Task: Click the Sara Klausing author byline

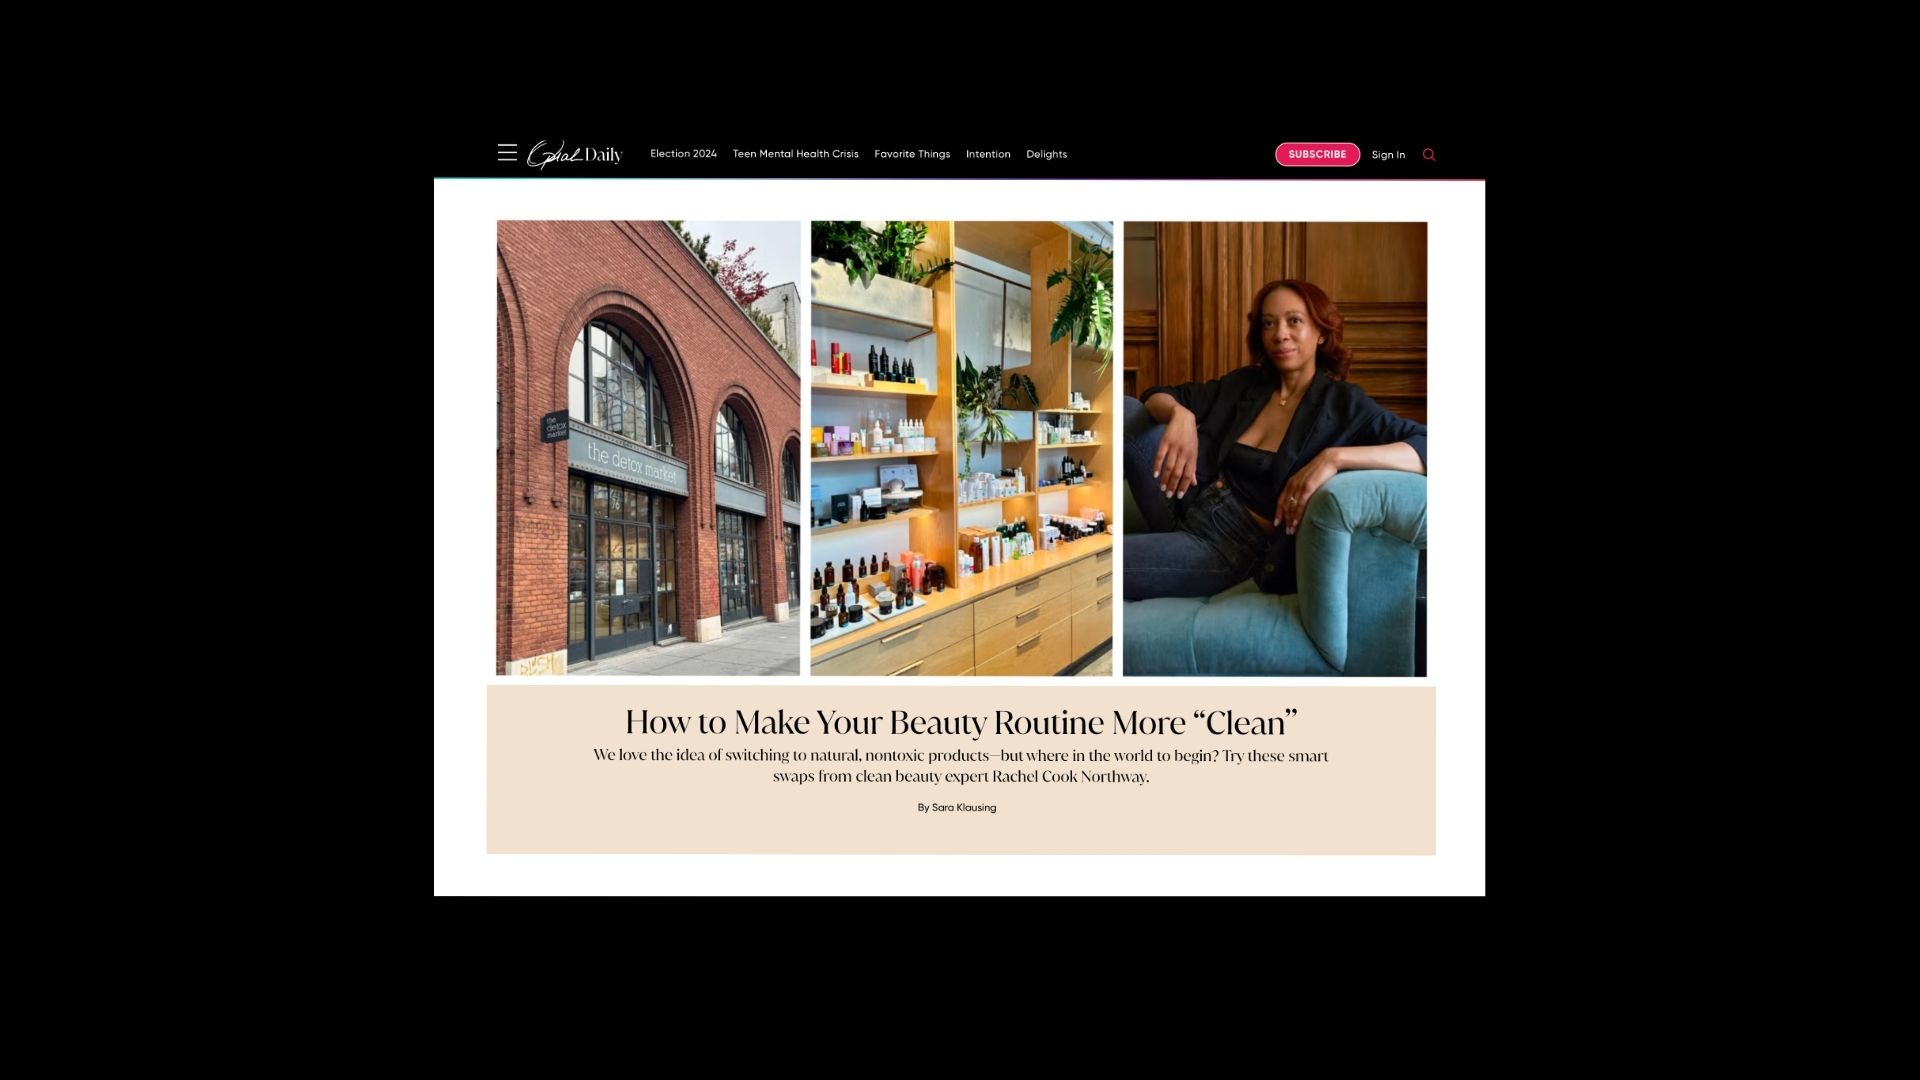Action: tap(957, 808)
